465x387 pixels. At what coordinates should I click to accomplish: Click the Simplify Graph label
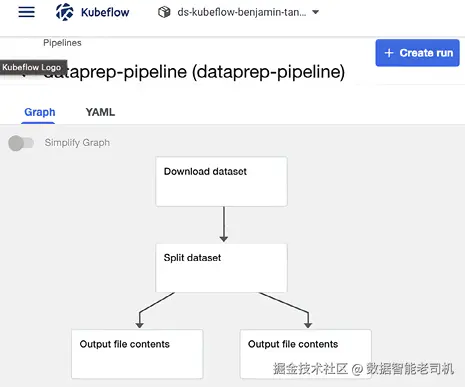pos(77,143)
